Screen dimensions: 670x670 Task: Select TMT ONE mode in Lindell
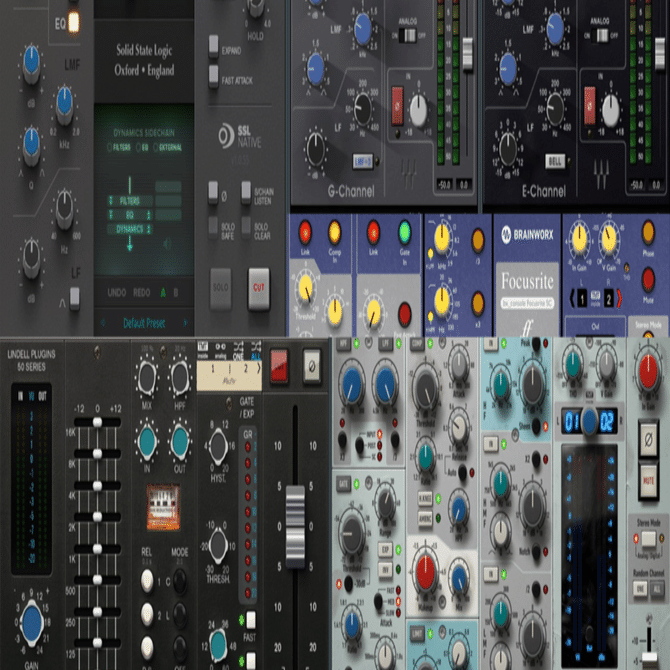coord(238,350)
